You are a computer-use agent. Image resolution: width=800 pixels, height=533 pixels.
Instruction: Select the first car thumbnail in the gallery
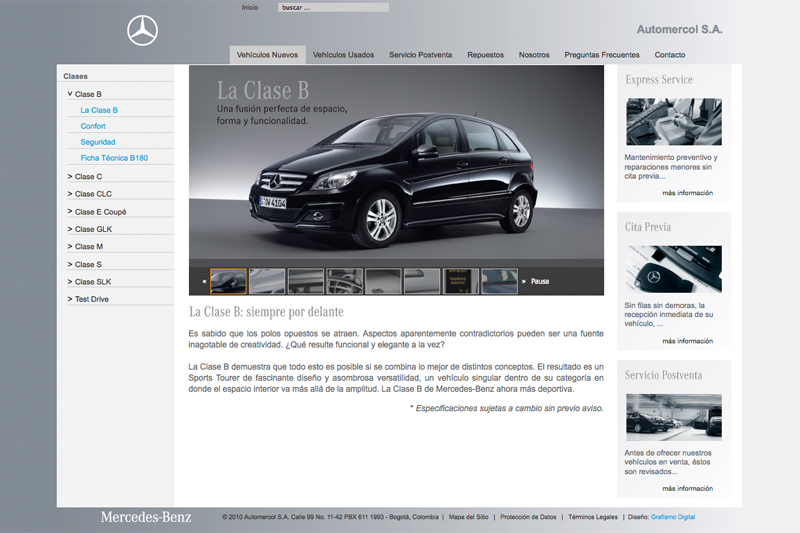(x=228, y=281)
